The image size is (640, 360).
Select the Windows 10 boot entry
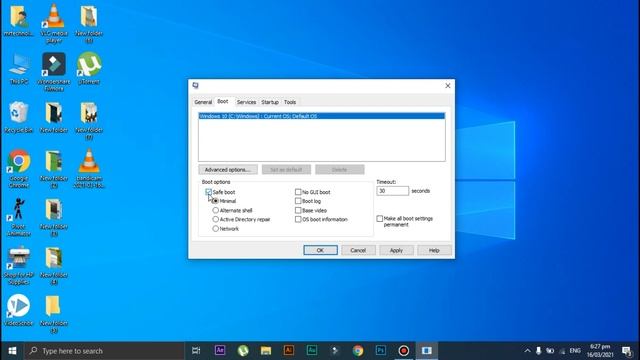coord(322,116)
